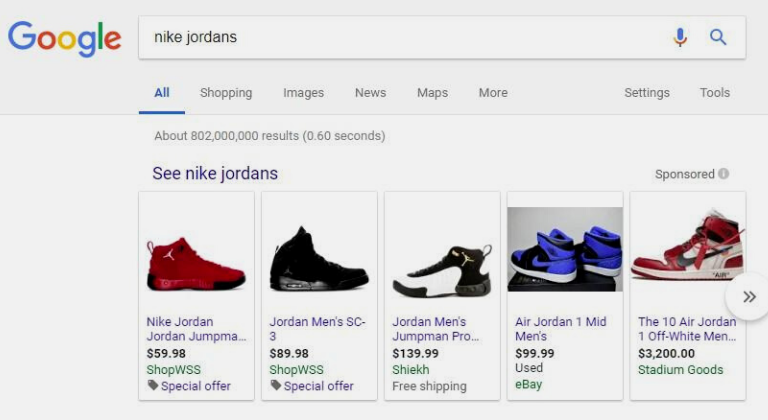Viewport: 768px width, 420px height.
Task: Click the "See nike jordans" heading link
Action: click(x=215, y=174)
